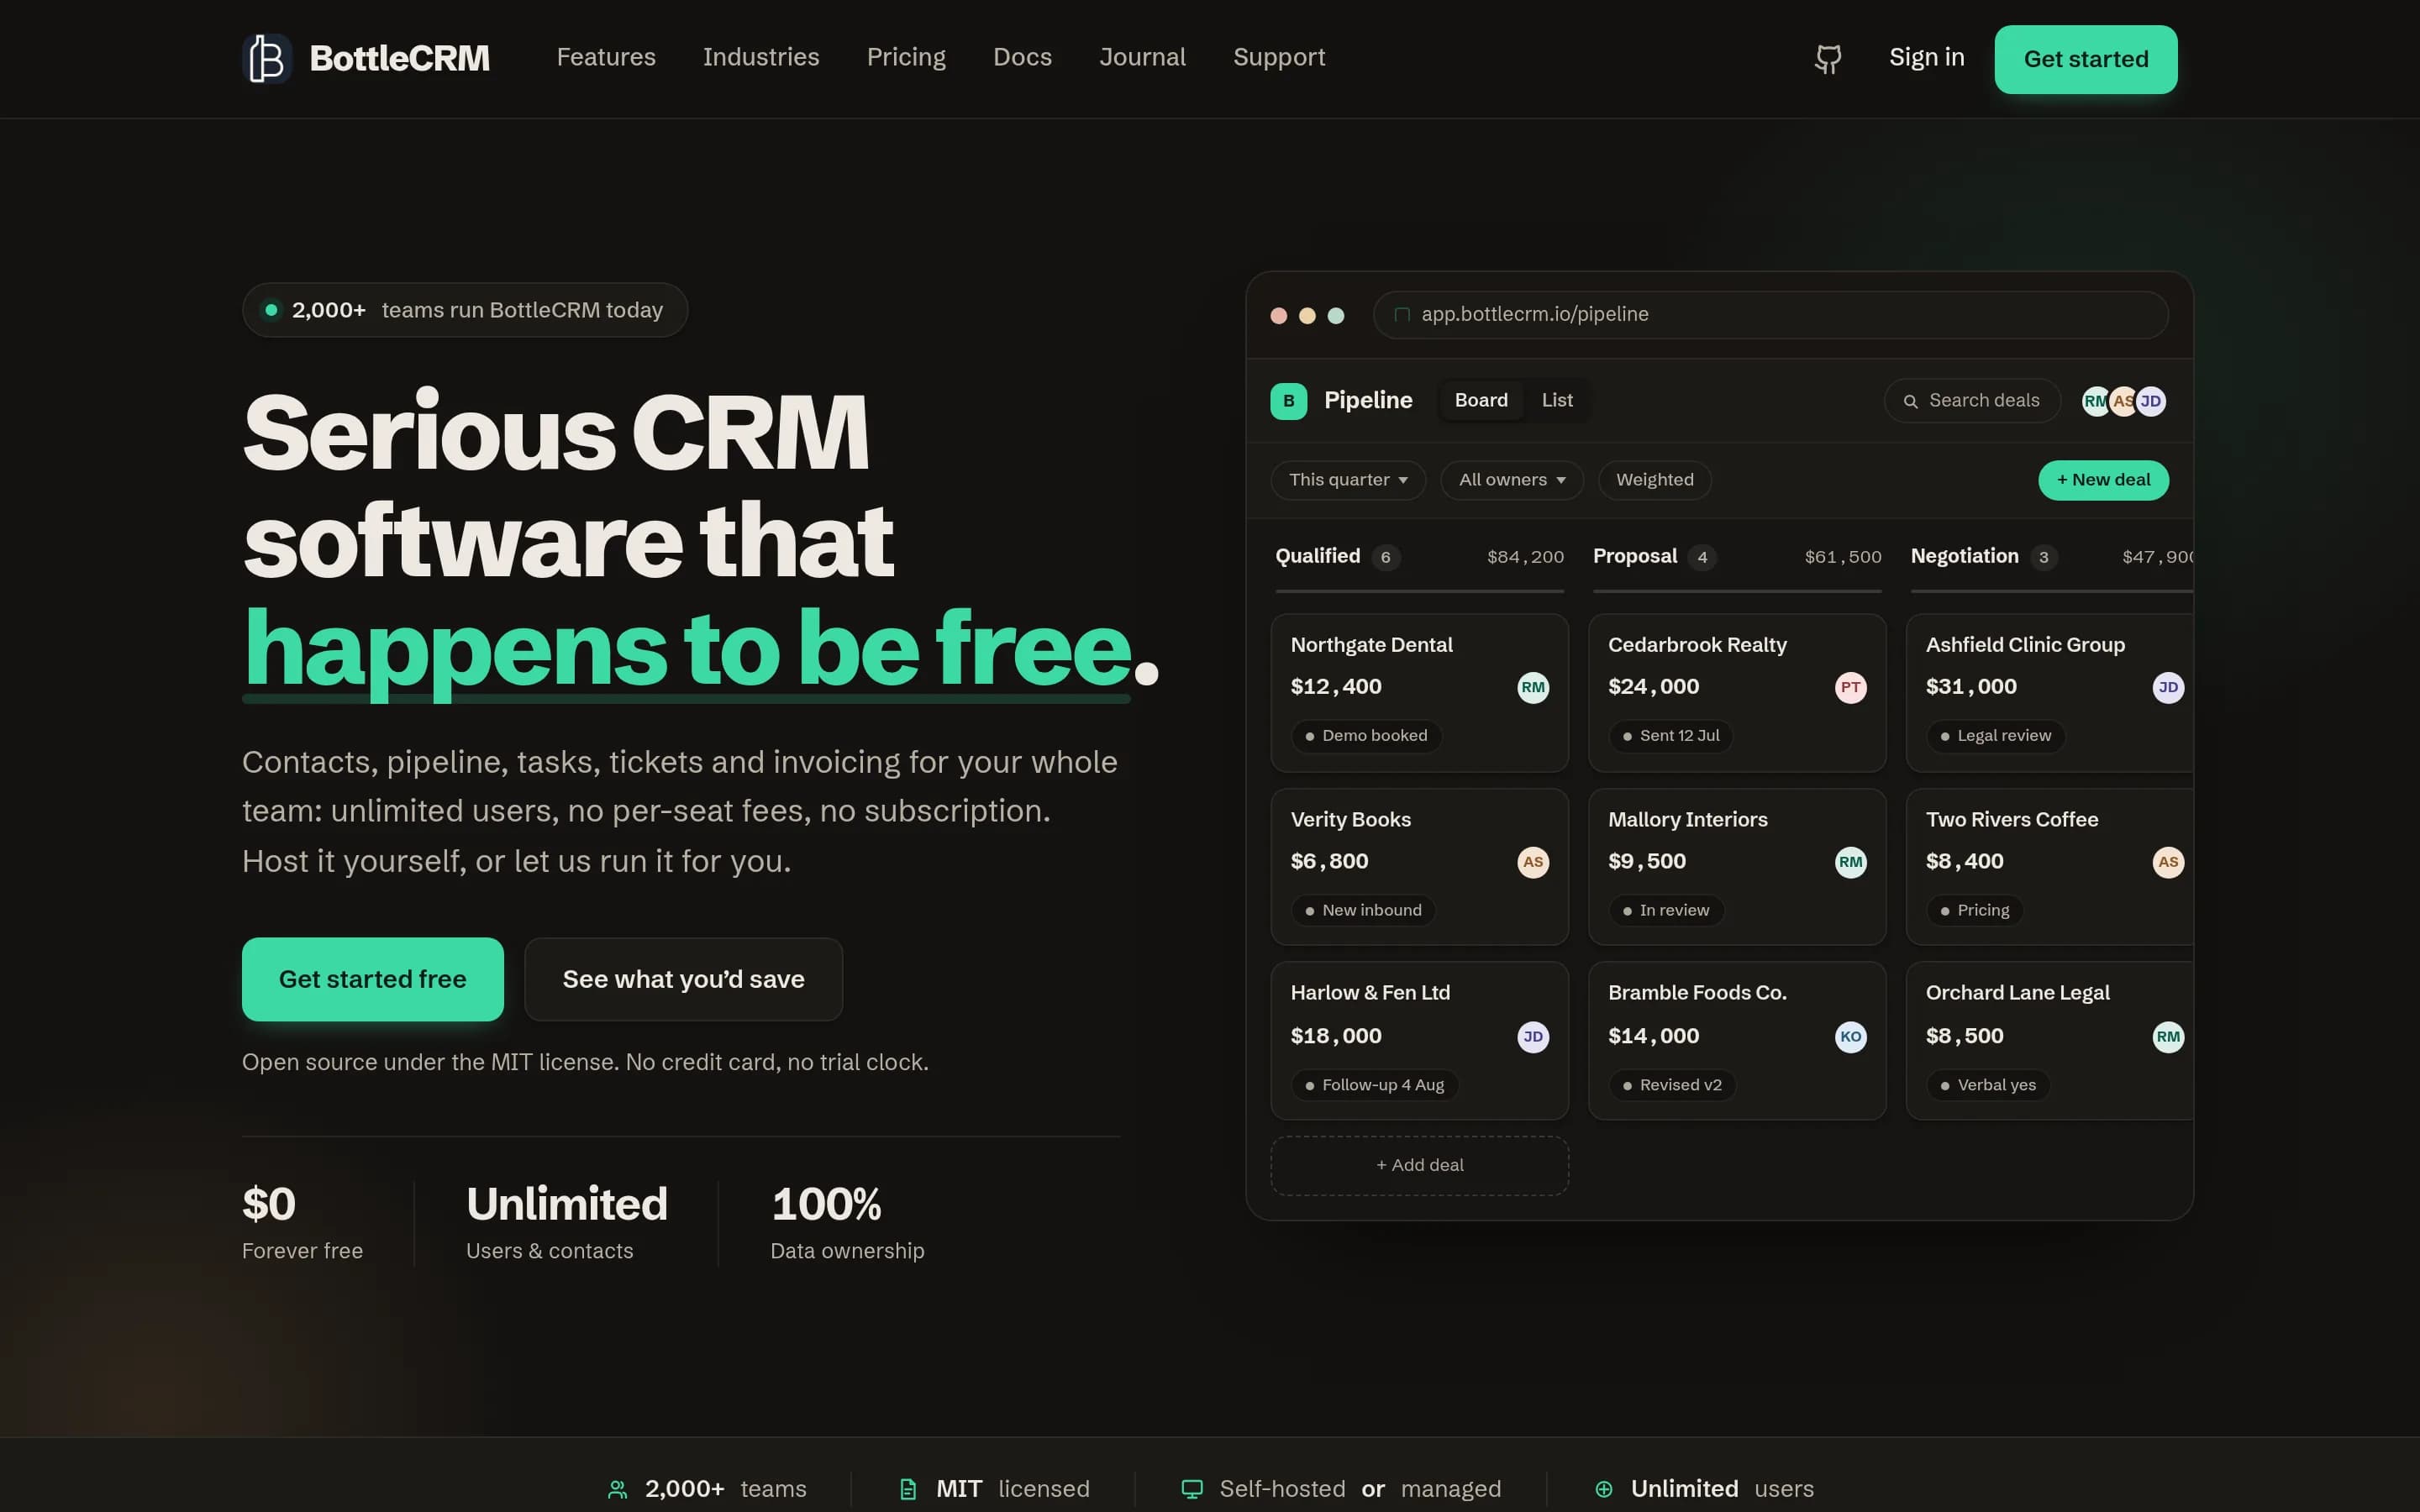Select the AS avatar in the pipeline header

click(x=2123, y=401)
